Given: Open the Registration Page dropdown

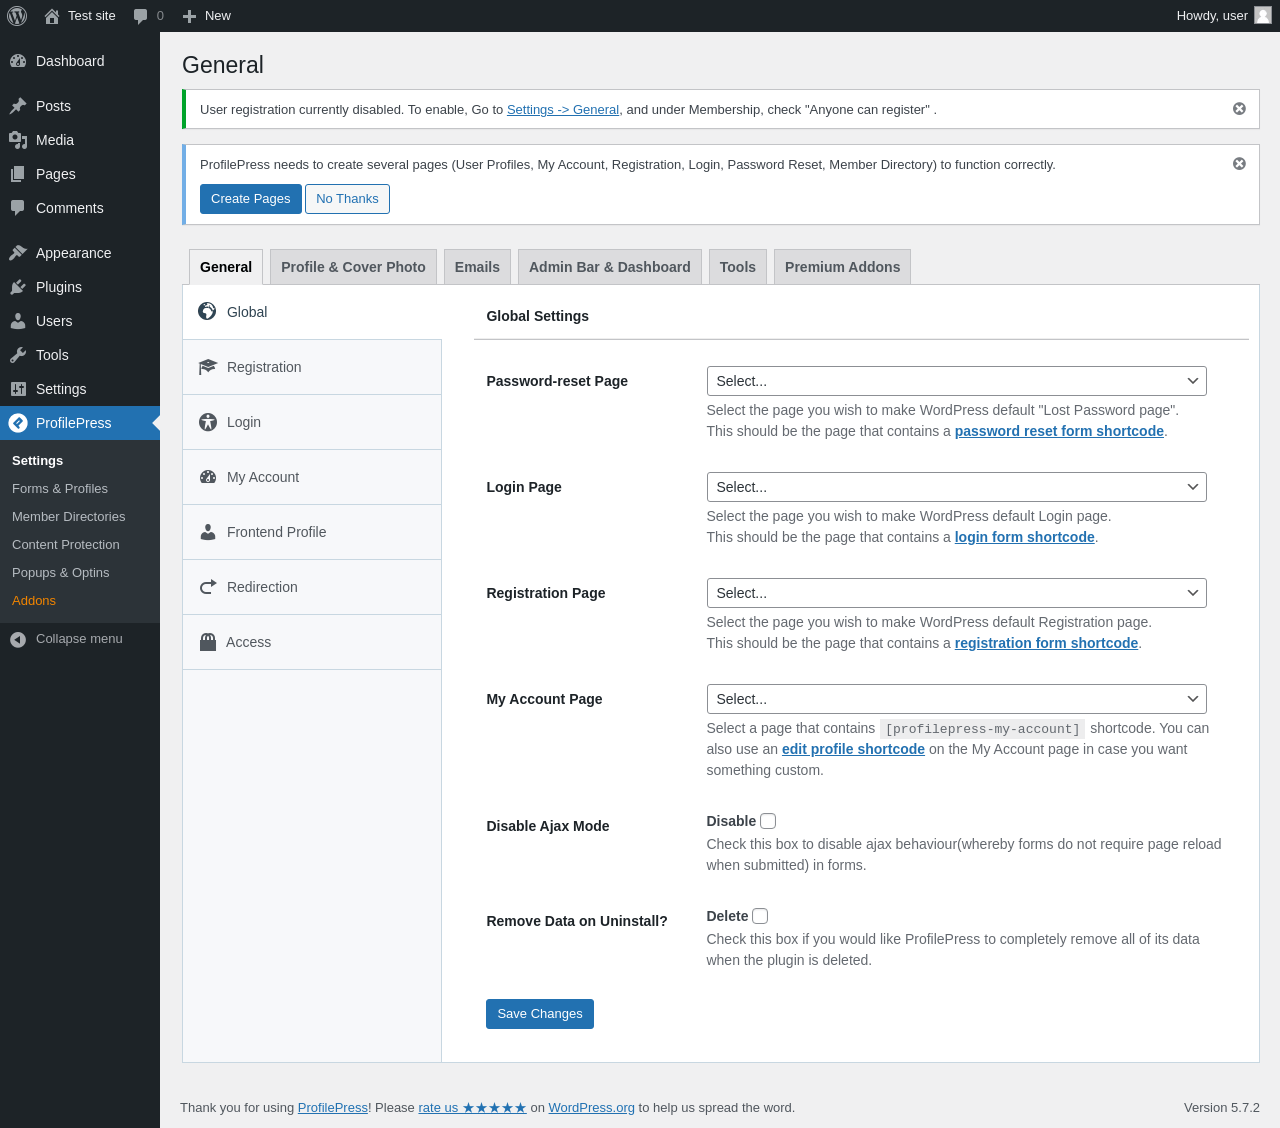Looking at the screenshot, I should [957, 593].
